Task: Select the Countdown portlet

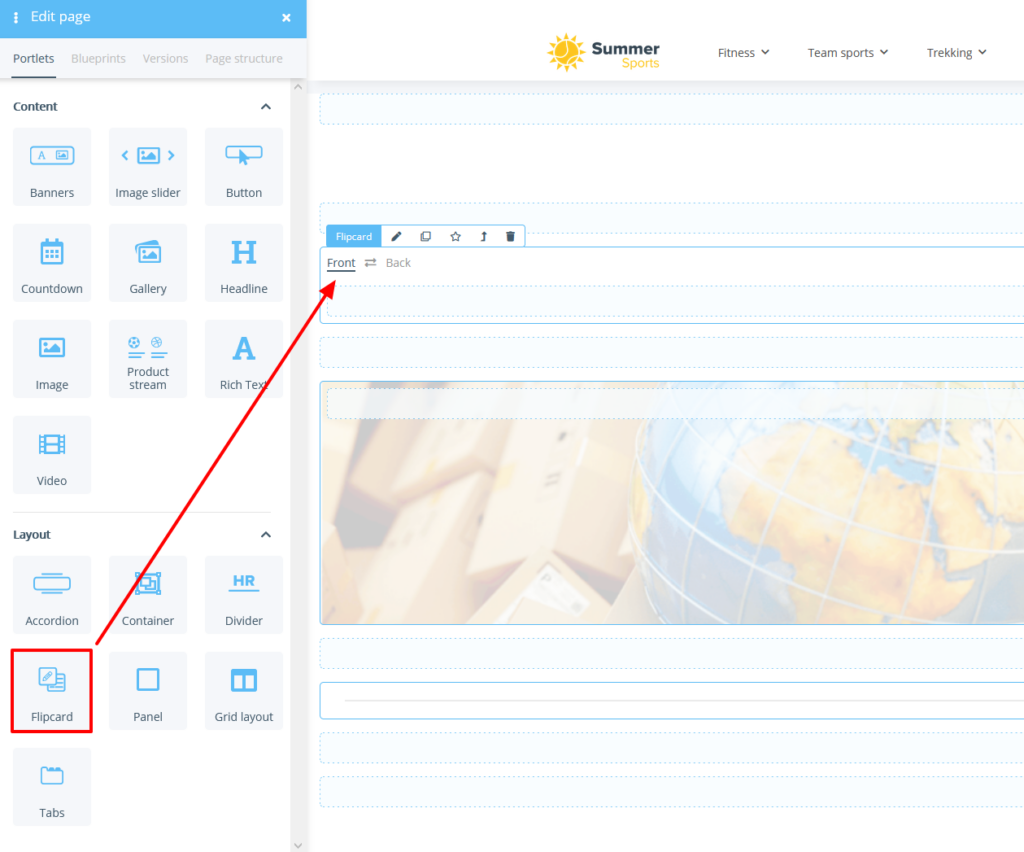Action: pyautogui.click(x=52, y=262)
